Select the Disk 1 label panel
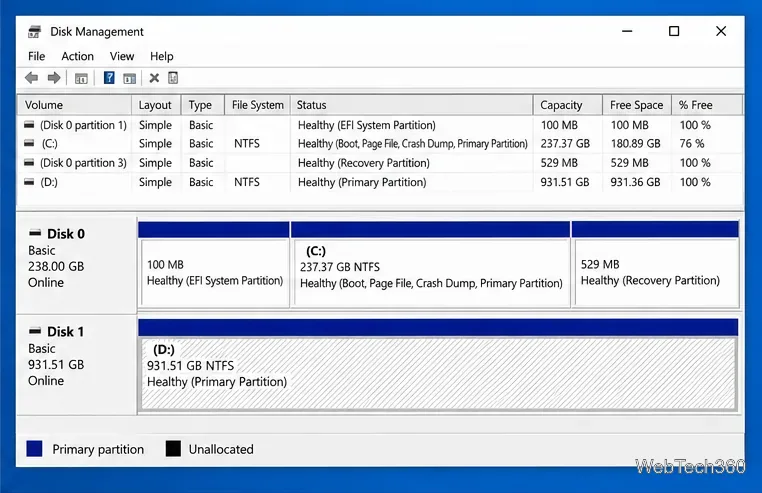This screenshot has width=762, height=493. click(76, 365)
